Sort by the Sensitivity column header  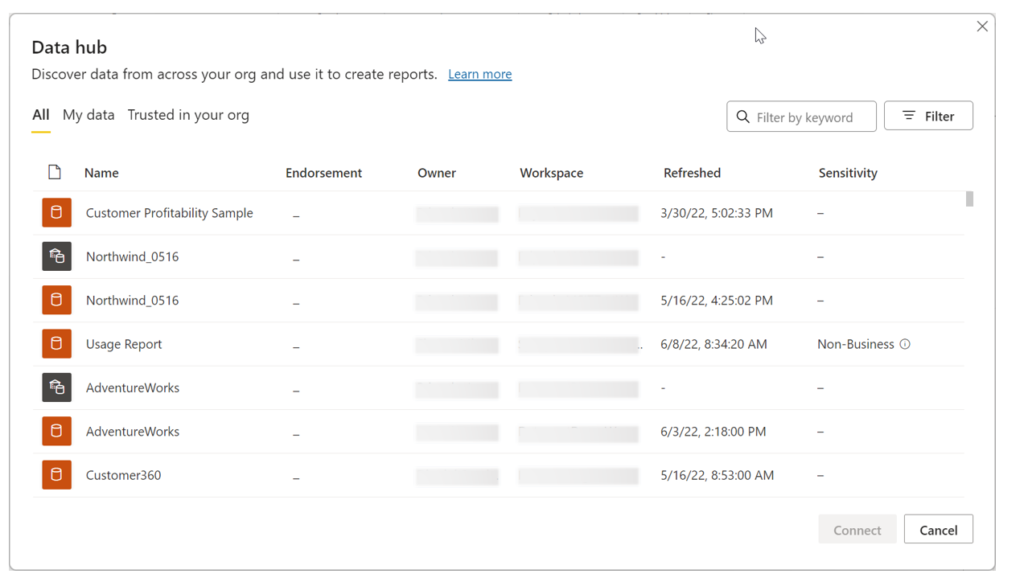click(x=848, y=173)
